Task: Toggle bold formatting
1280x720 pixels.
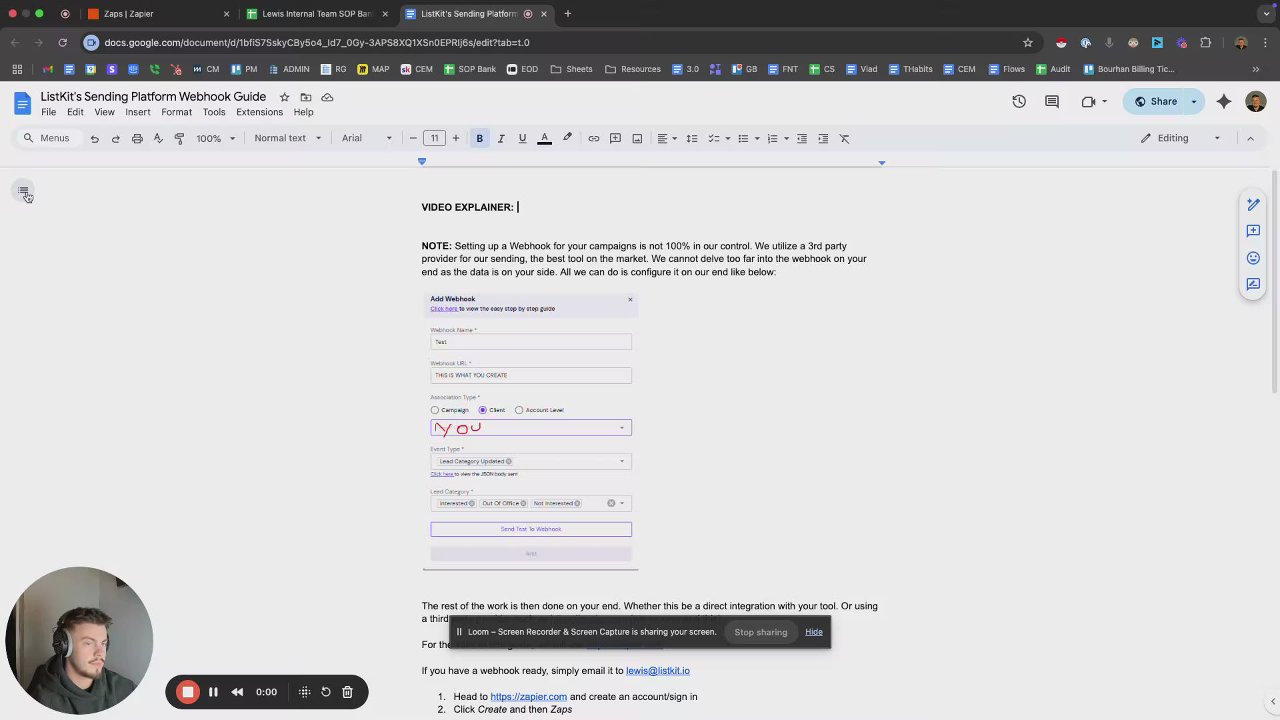Action: (479, 138)
